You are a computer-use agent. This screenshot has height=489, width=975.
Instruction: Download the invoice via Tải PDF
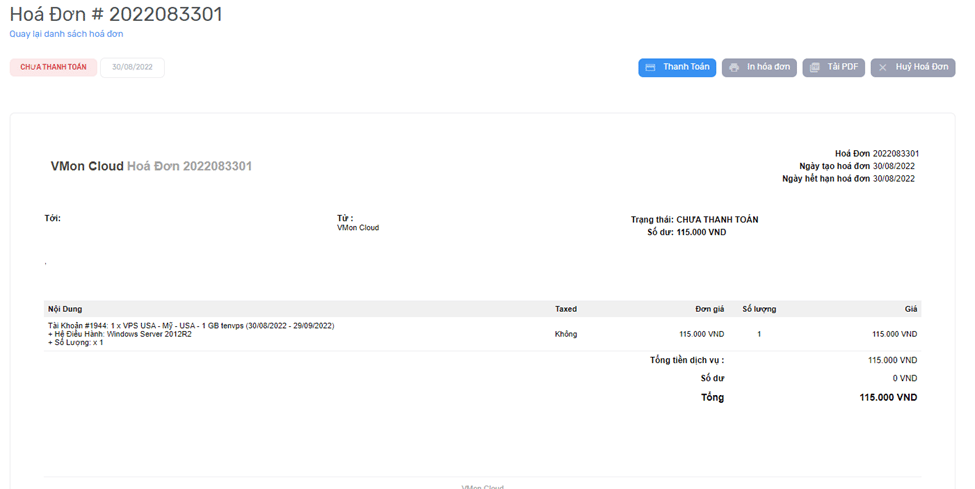(x=834, y=68)
